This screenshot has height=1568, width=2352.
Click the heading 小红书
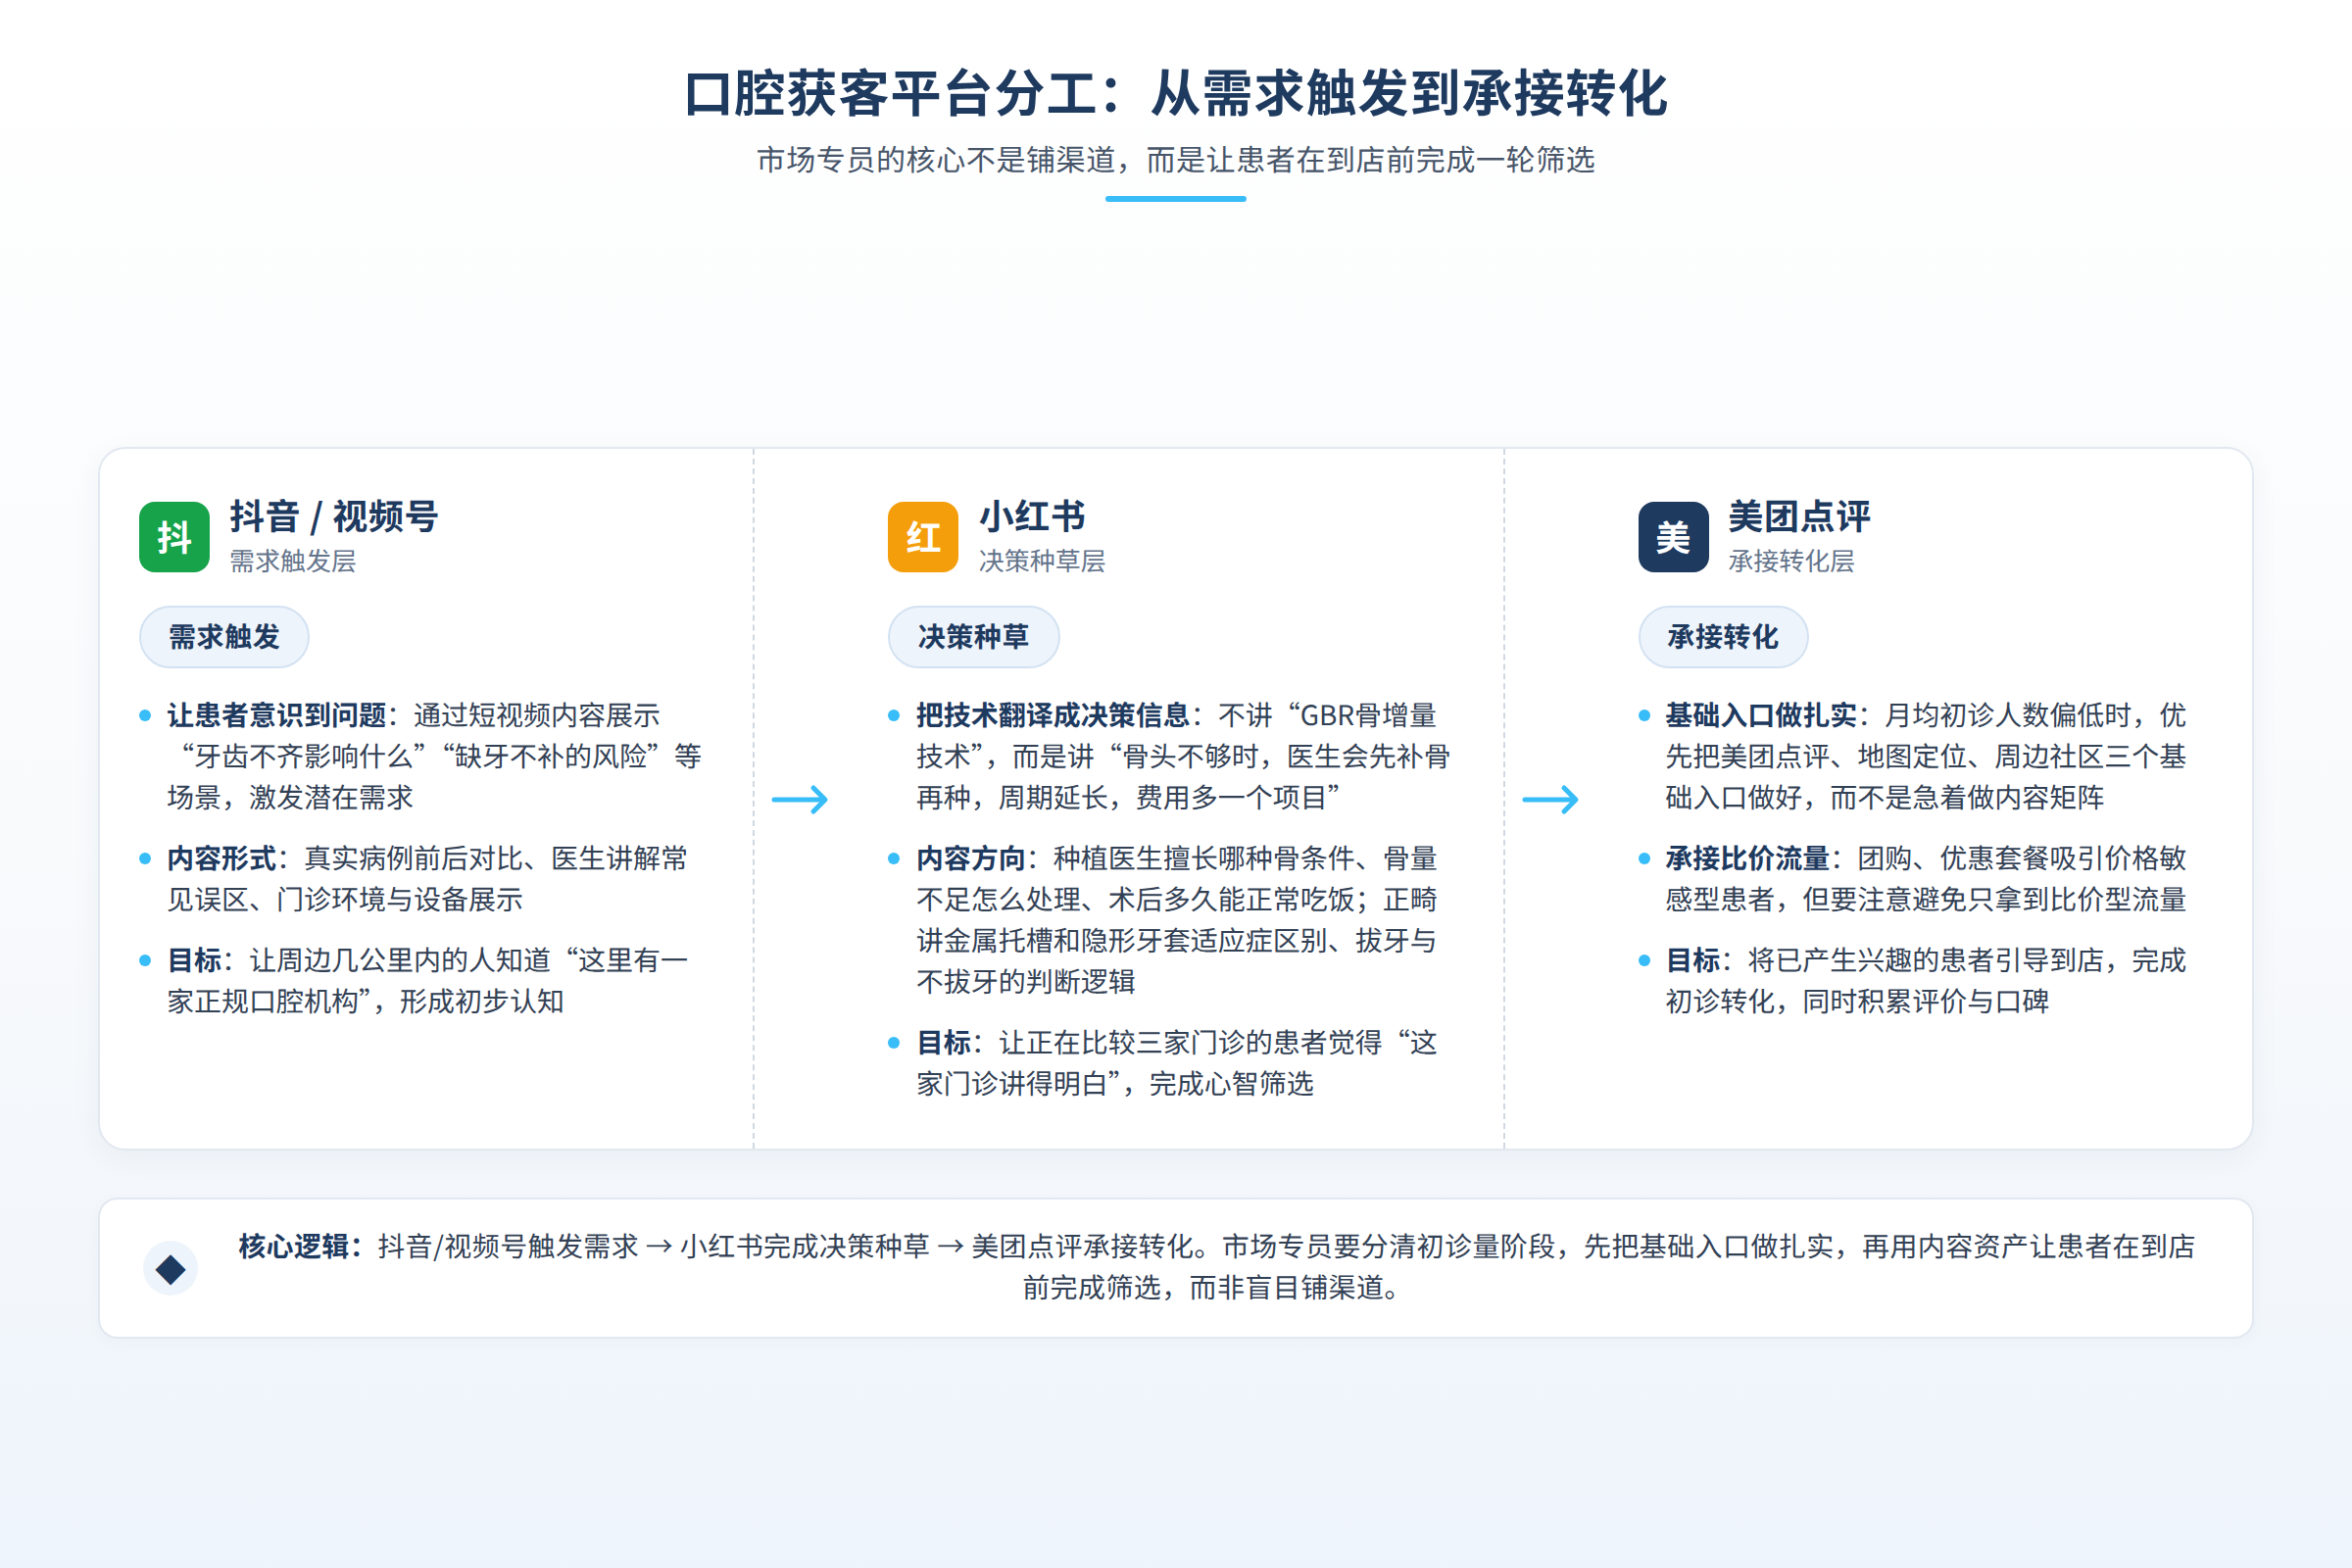(x=1032, y=516)
